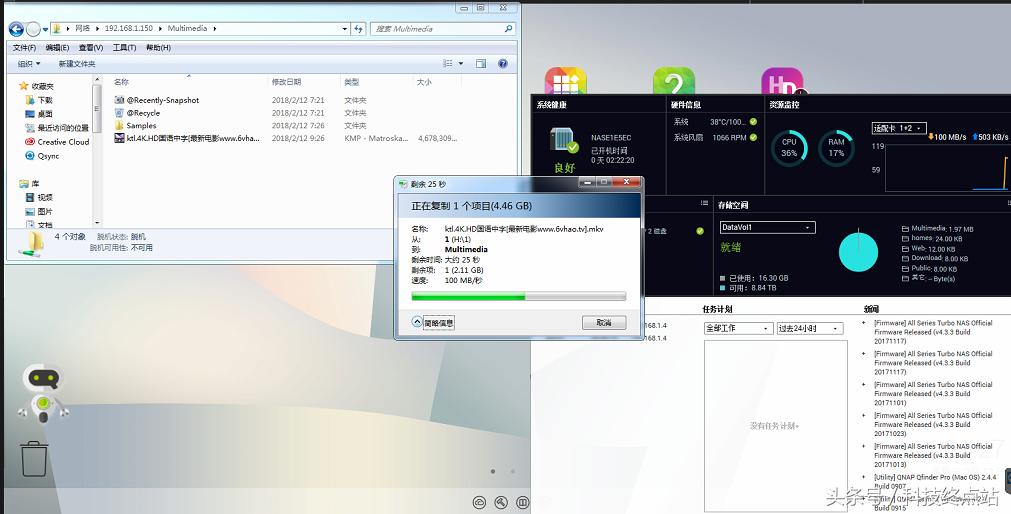Image resolution: width=1011 pixels, height=514 pixels.
Task: Open the QNAP robot assistant icon
Action: coord(43,393)
